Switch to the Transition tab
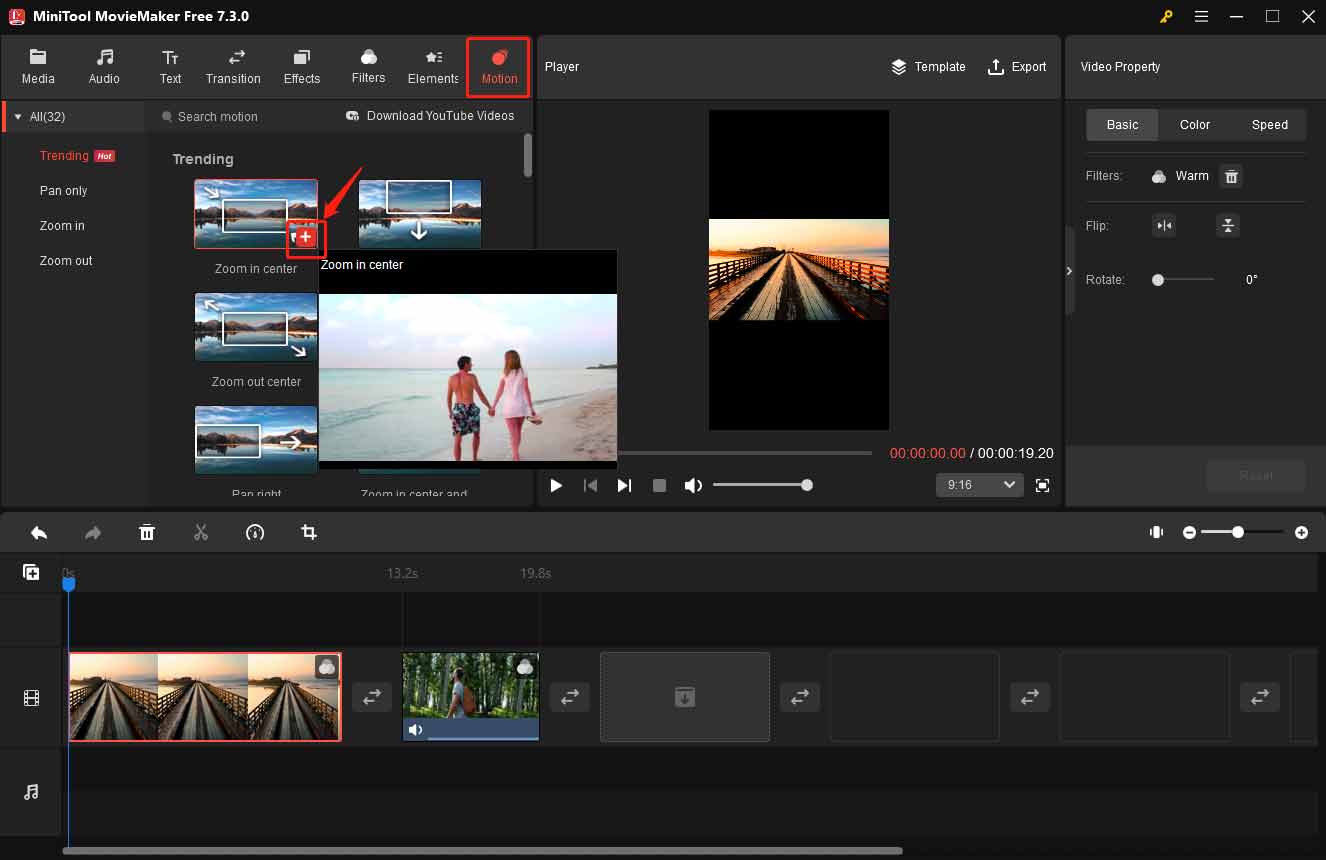Screen dimensions: 1326x860 coord(233,66)
